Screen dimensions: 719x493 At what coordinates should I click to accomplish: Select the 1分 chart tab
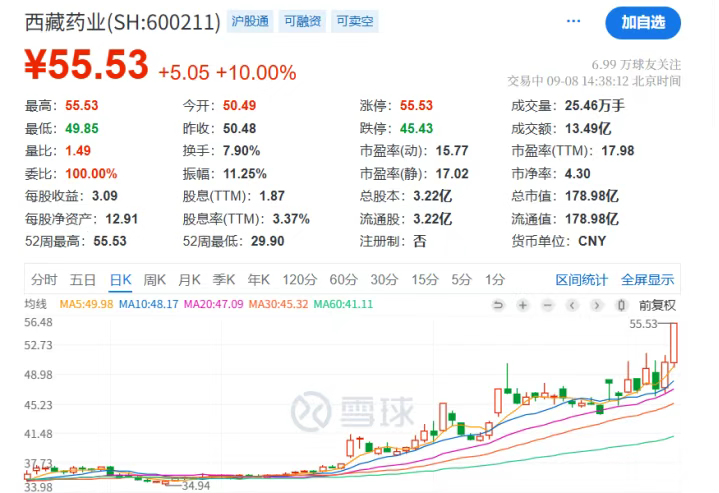[x=495, y=280]
